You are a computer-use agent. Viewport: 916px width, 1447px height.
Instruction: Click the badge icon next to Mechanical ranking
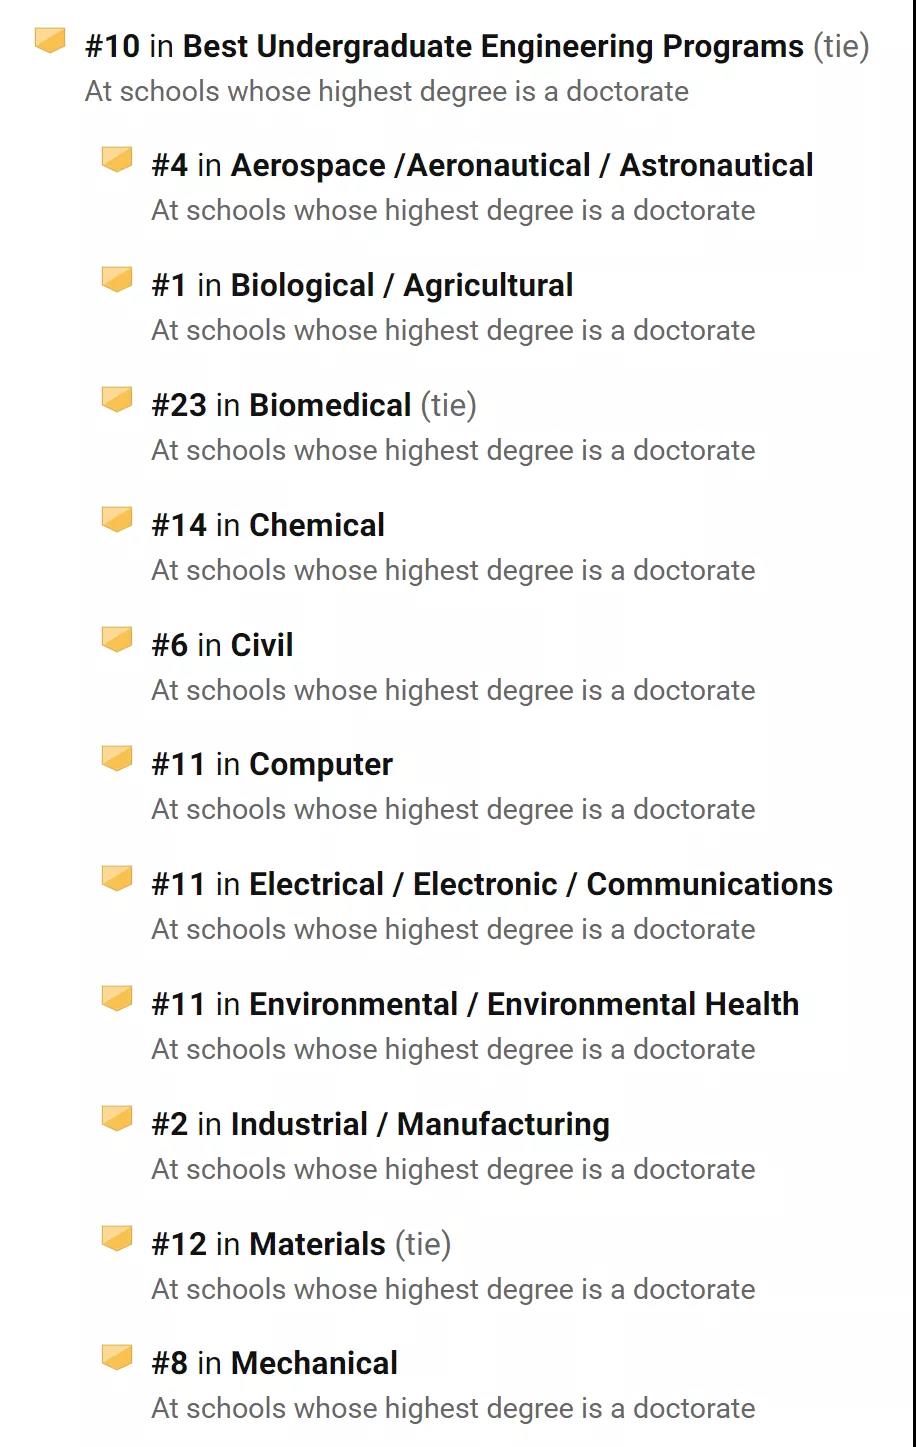click(117, 1357)
